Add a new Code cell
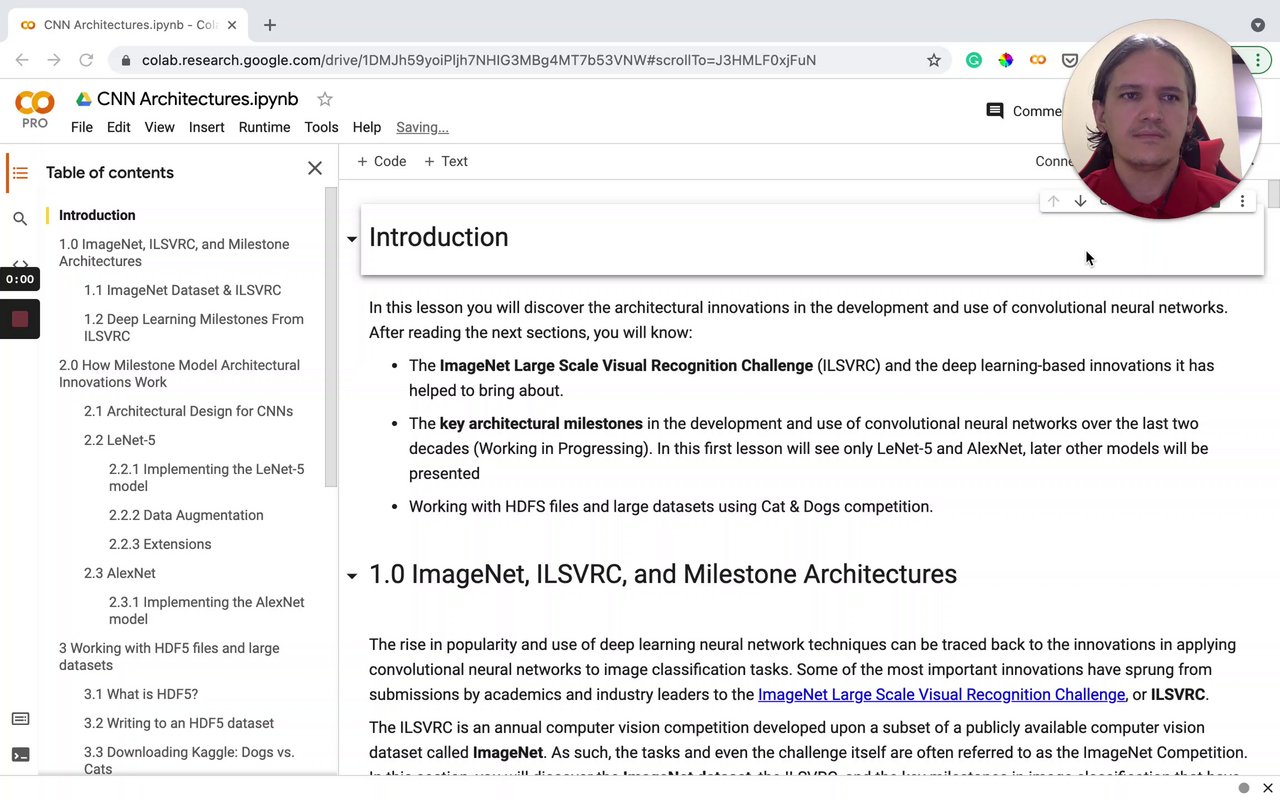 pyautogui.click(x=381, y=161)
